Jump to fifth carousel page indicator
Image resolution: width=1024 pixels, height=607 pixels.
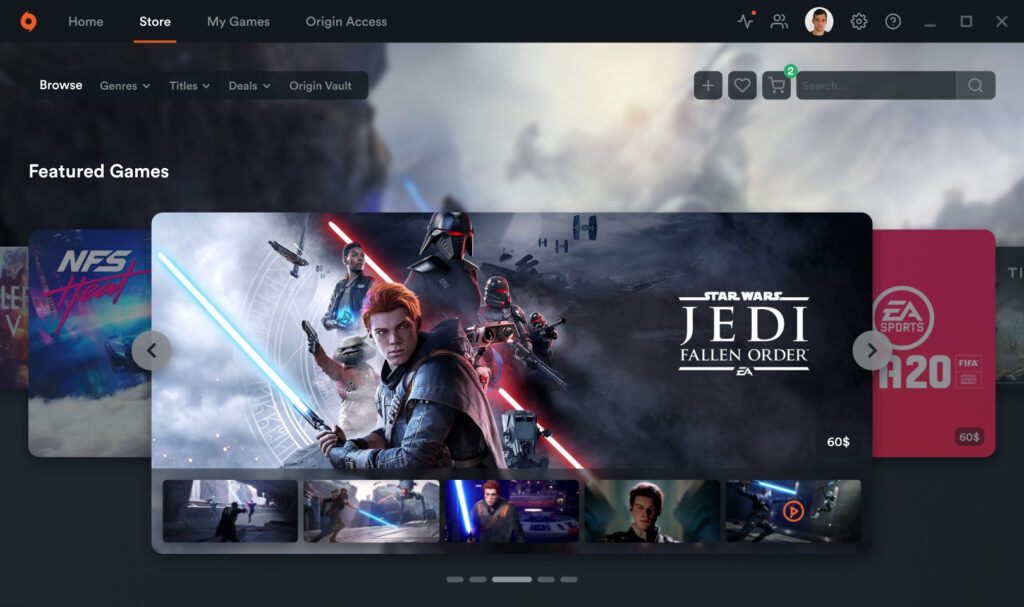(x=569, y=580)
